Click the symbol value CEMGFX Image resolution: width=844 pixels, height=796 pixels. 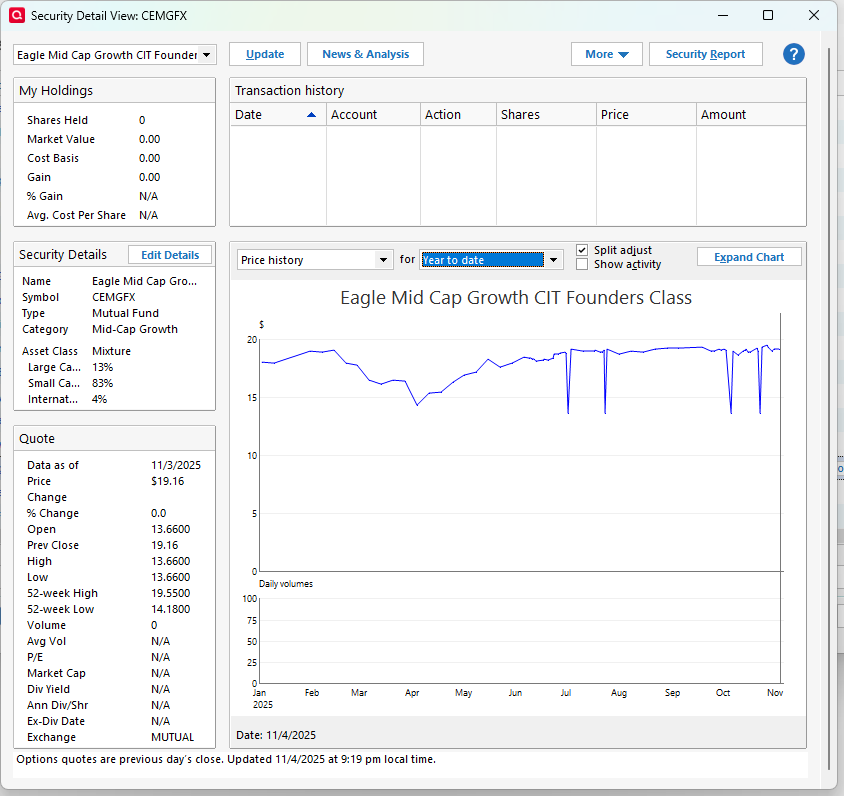tap(114, 297)
